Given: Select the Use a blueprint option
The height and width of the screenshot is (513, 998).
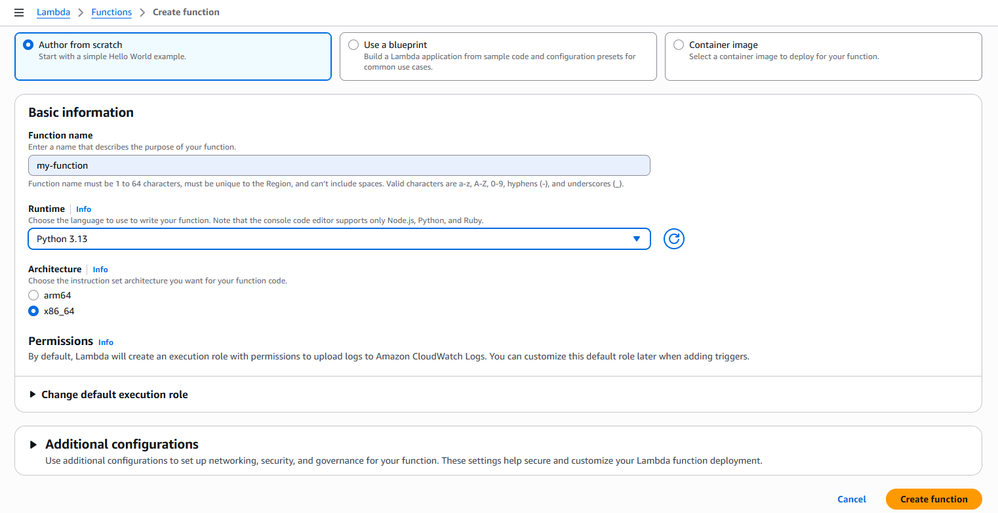Looking at the screenshot, I should [x=354, y=45].
